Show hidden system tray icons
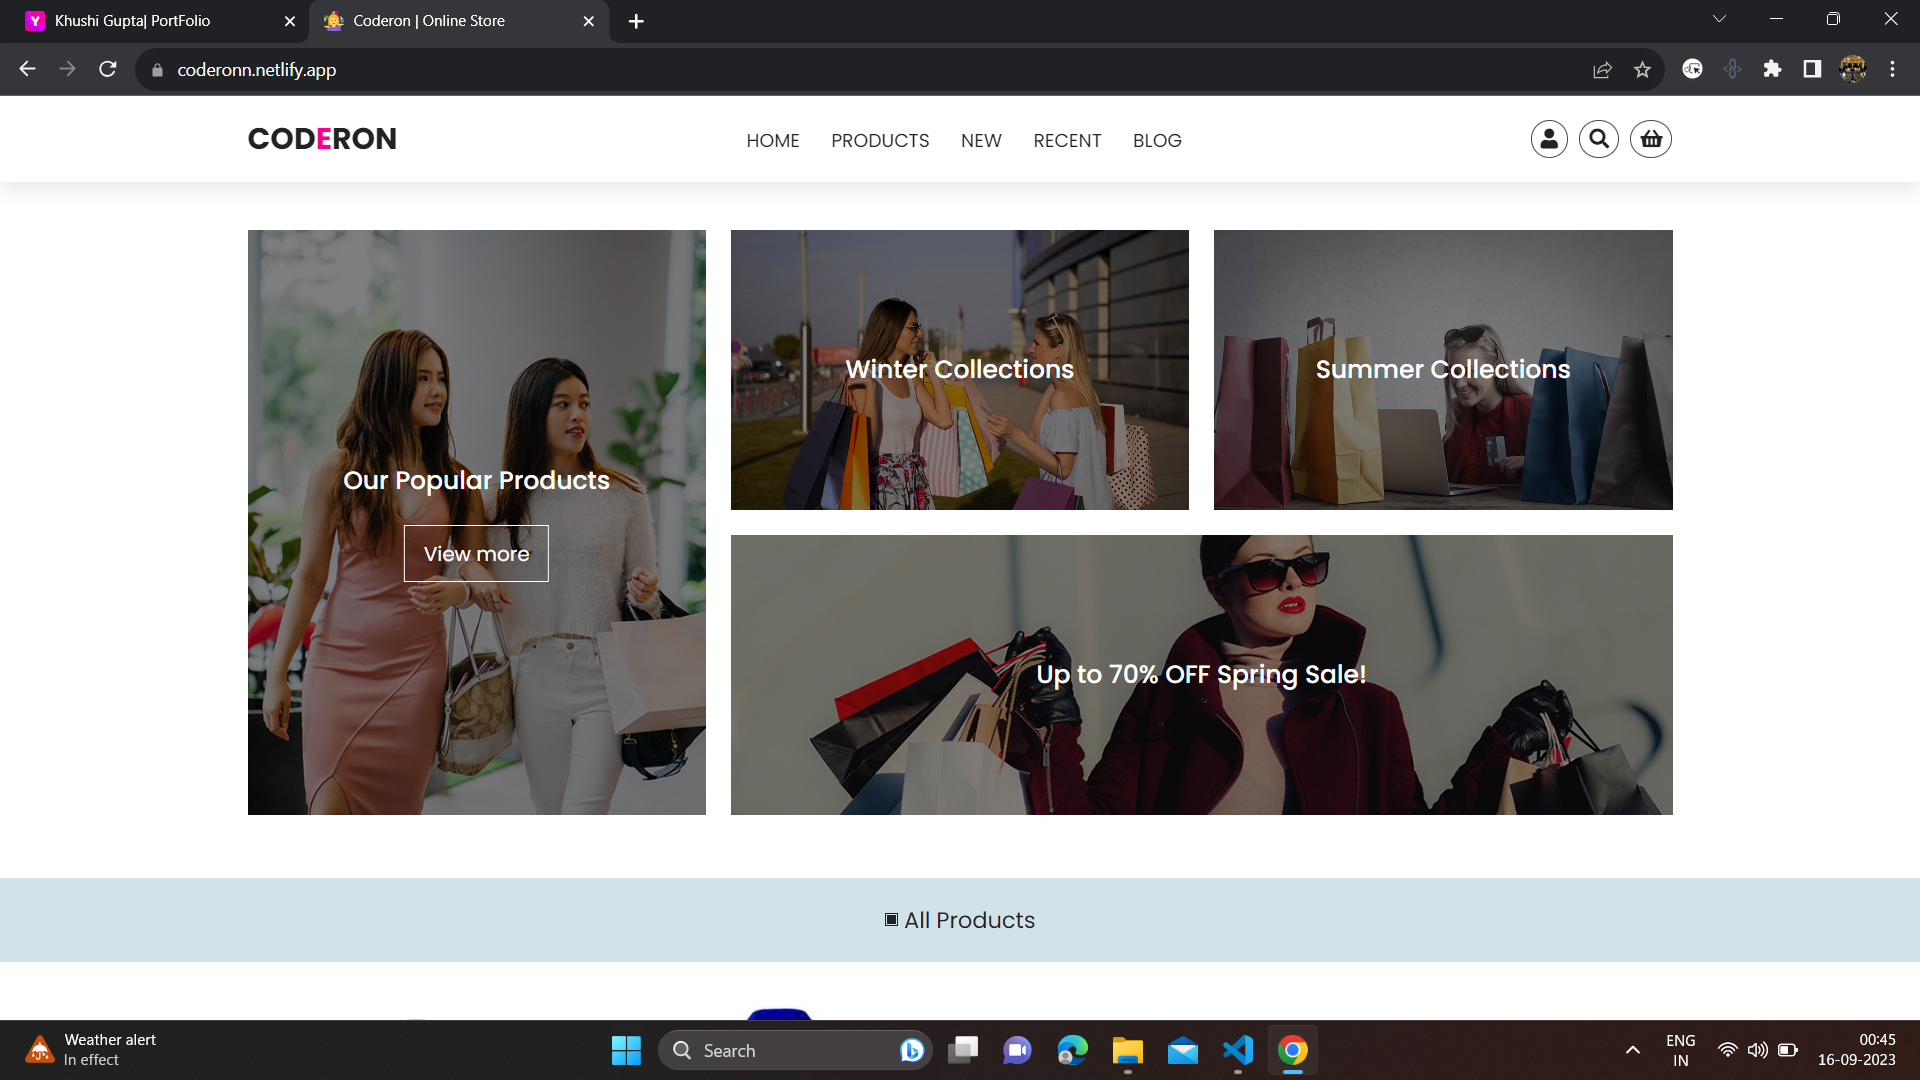Viewport: 1920px width, 1080px height. click(x=1632, y=1050)
